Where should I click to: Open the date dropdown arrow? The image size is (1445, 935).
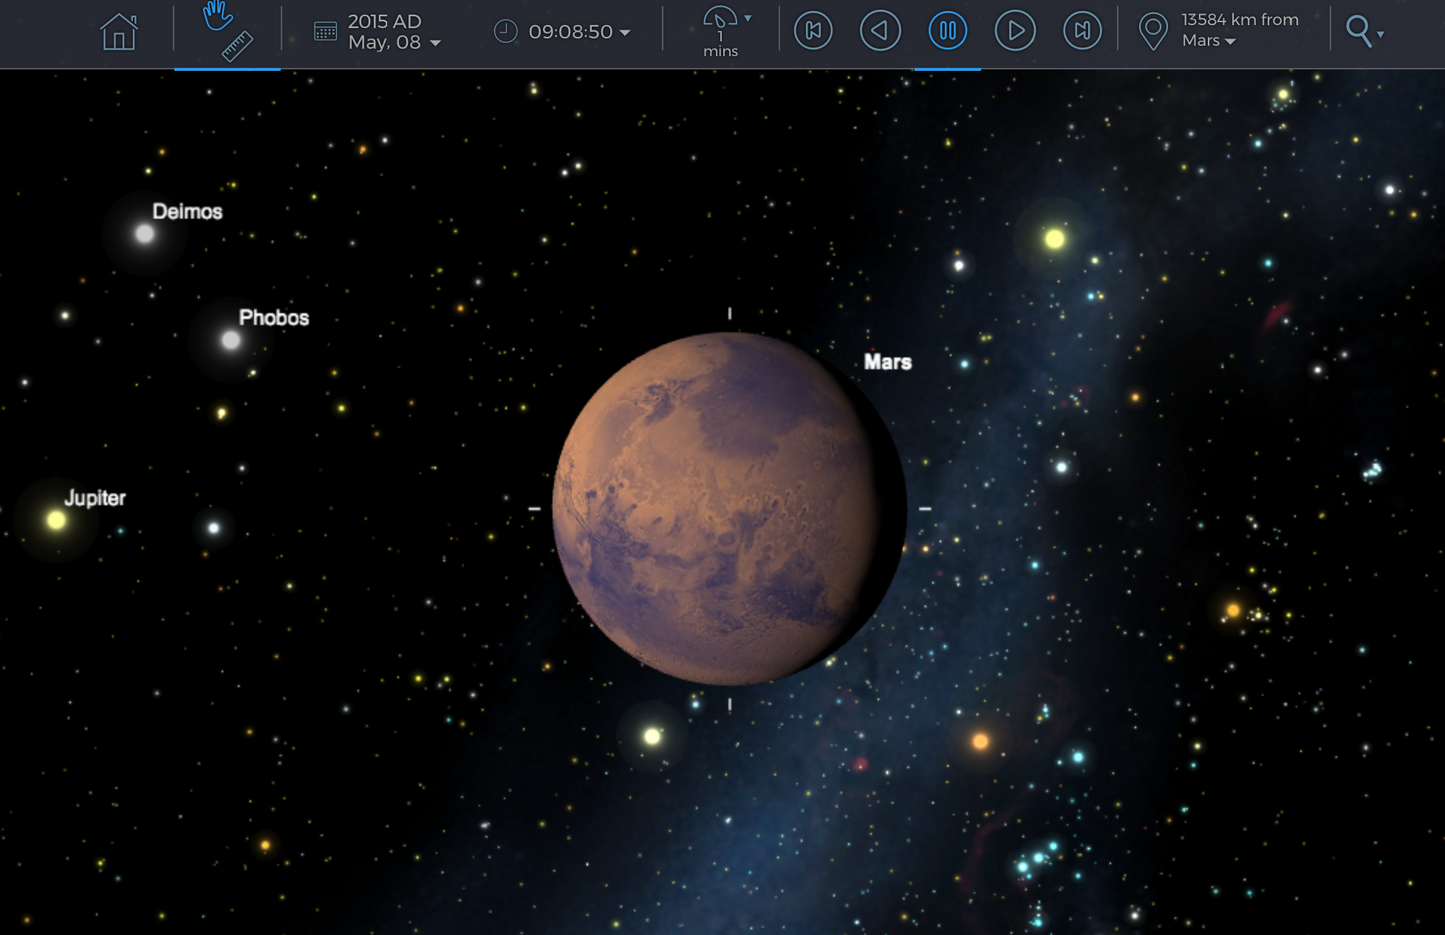pos(435,44)
